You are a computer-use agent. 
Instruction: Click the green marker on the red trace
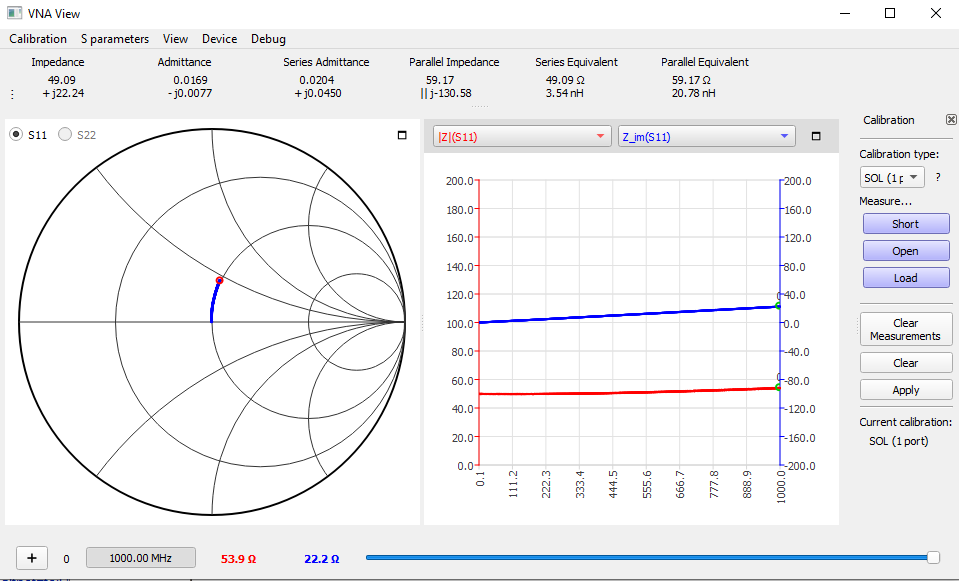point(779,387)
